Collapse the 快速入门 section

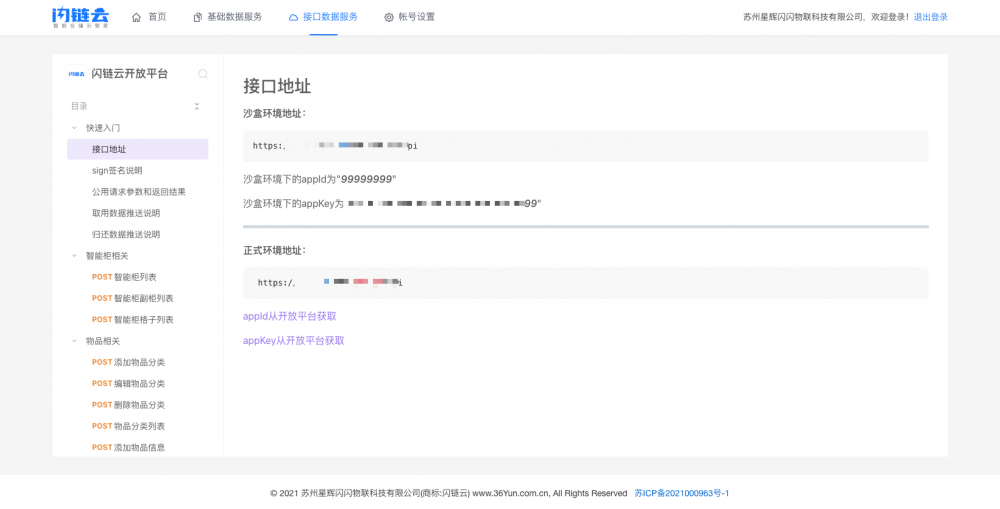click(x=74, y=128)
